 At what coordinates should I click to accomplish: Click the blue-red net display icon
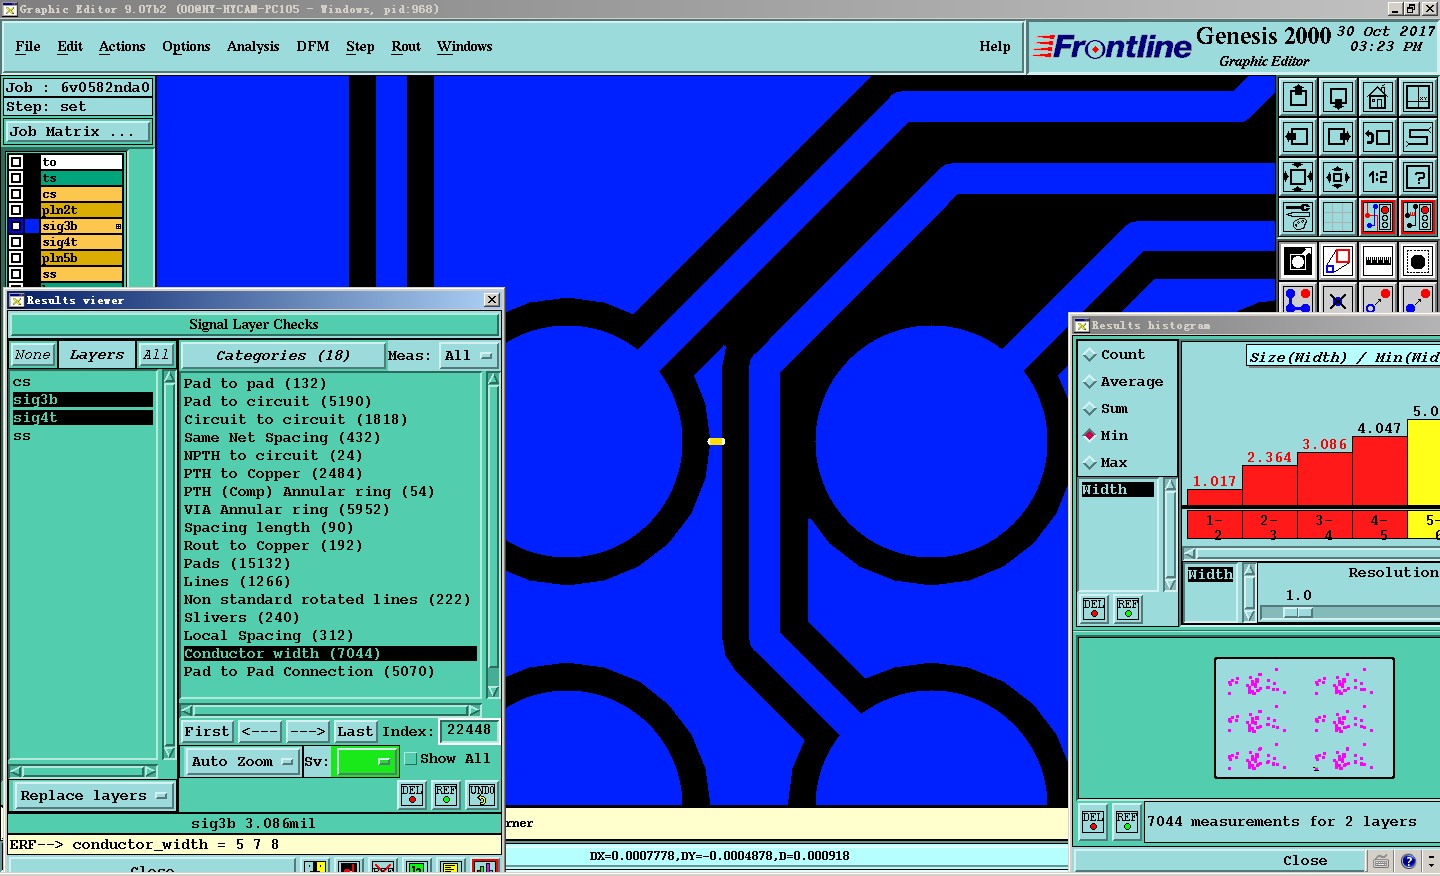[1378, 216]
